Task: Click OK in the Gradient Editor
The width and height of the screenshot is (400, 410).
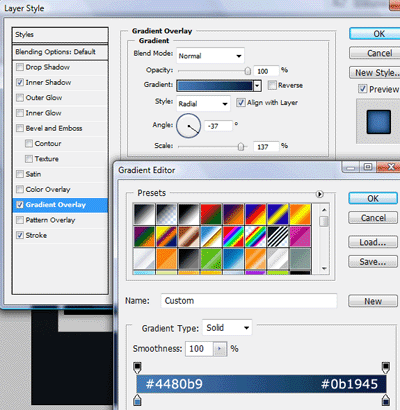Action: (x=373, y=198)
